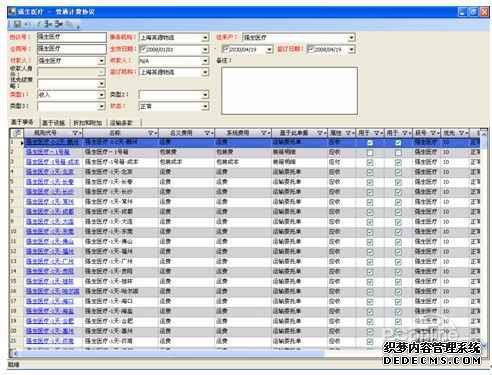492x375 pixels.
Task: Open the 事务机构 dropdown
Action: tap(205, 38)
